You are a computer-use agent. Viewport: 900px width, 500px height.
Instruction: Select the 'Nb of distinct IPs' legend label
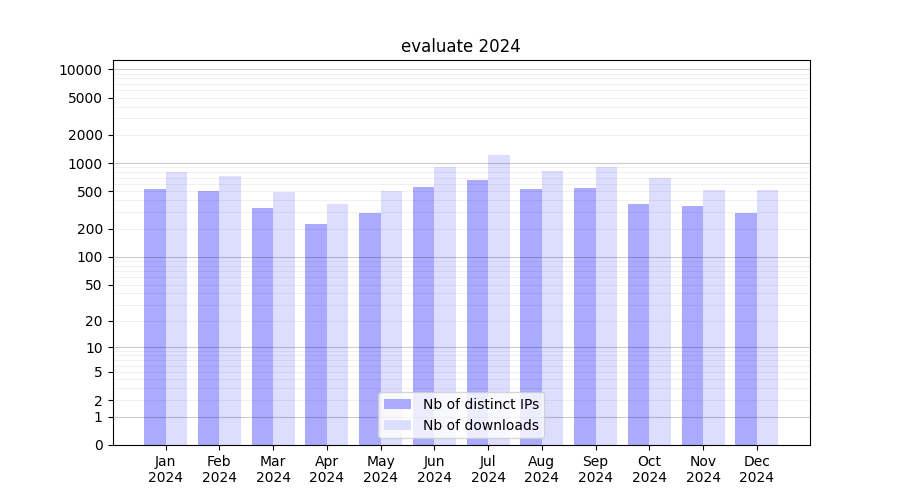480,404
